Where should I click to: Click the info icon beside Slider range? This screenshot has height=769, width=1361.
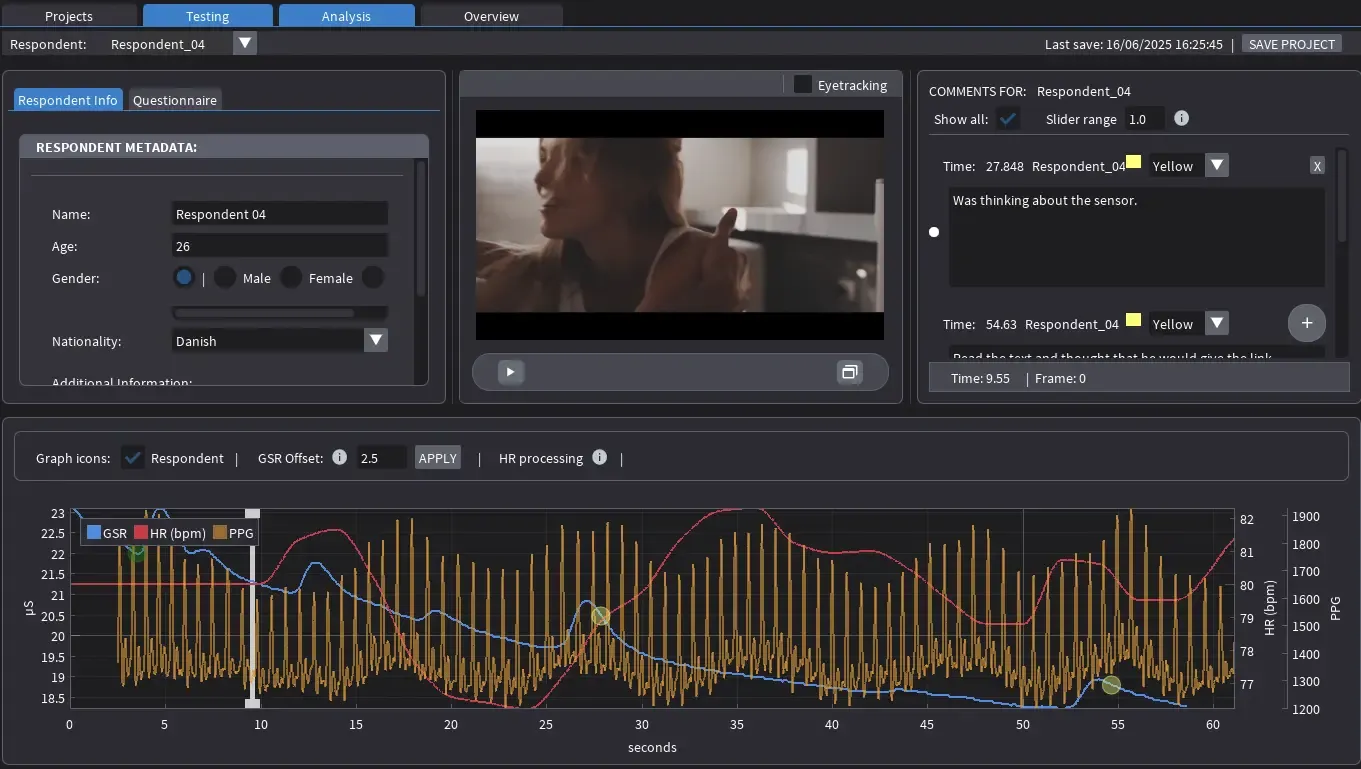[x=1181, y=118]
